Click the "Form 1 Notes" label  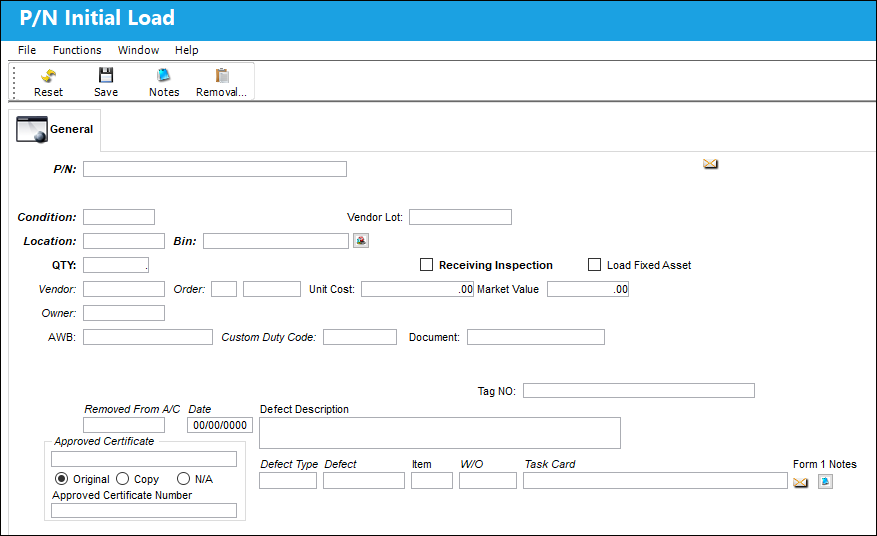tap(824, 464)
